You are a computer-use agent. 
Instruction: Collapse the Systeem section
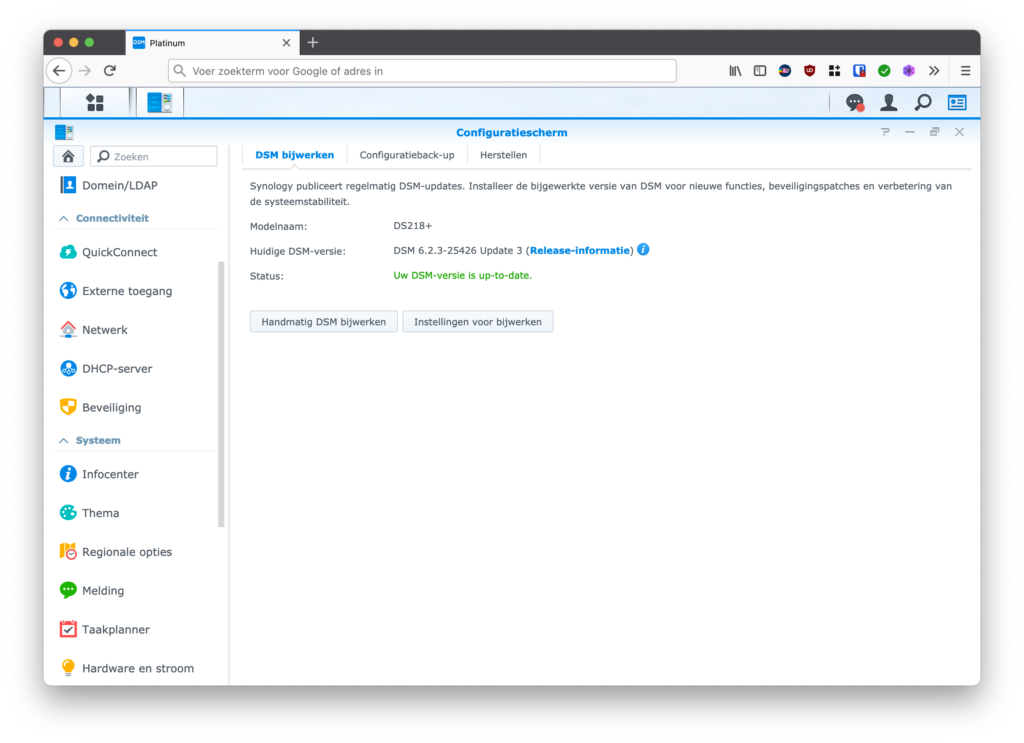tap(64, 440)
